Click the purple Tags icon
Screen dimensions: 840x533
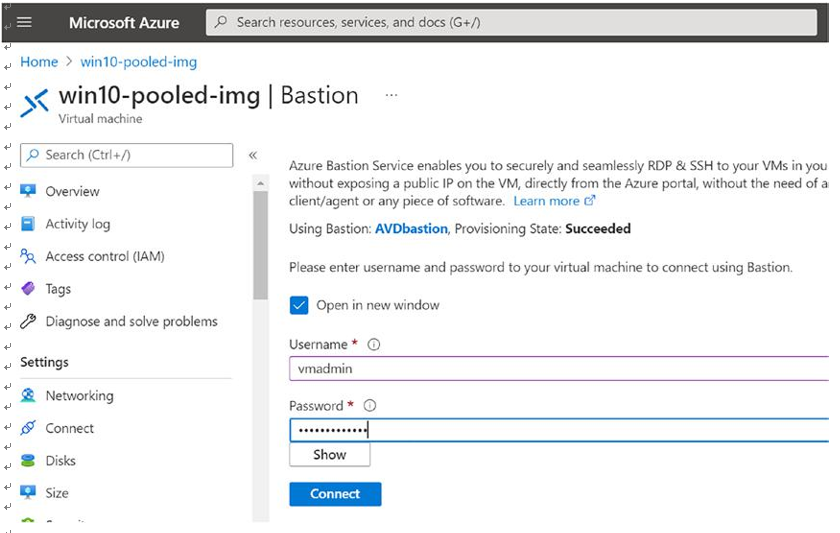click(28, 289)
